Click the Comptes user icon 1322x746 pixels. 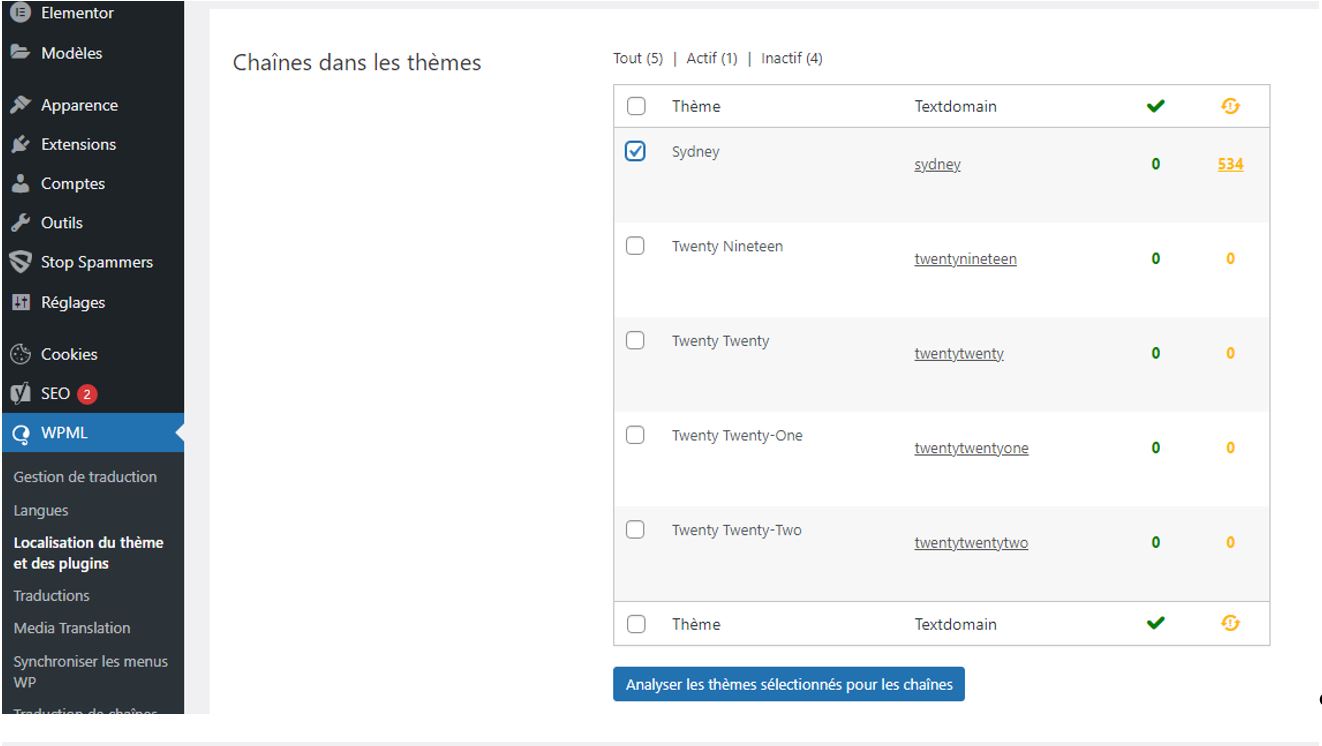[19, 184]
